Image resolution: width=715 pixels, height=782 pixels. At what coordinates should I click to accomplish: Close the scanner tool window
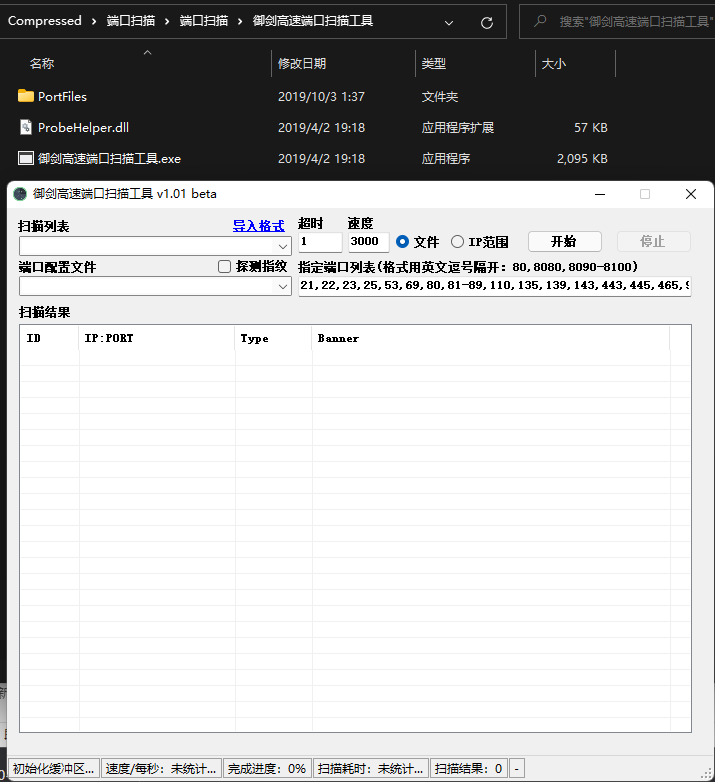pos(691,194)
